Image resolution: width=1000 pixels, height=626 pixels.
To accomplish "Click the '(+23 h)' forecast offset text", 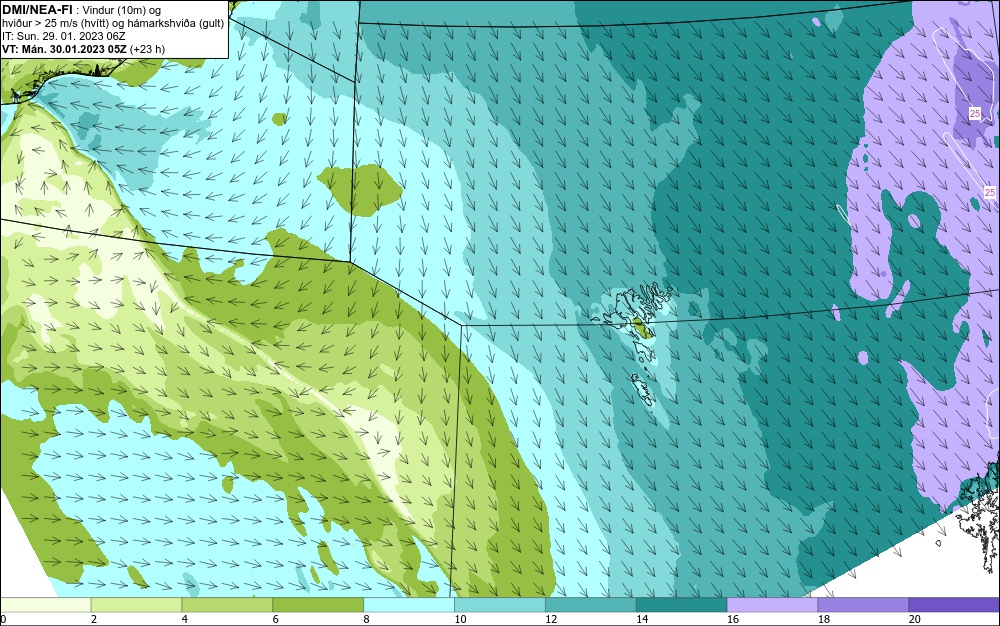I will 147,49.
